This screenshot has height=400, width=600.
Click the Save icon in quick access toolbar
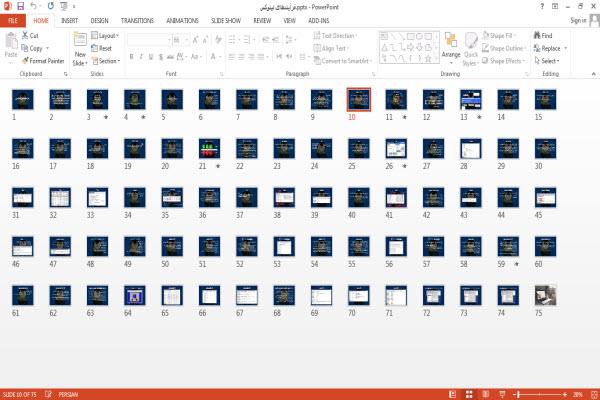(x=20, y=6)
